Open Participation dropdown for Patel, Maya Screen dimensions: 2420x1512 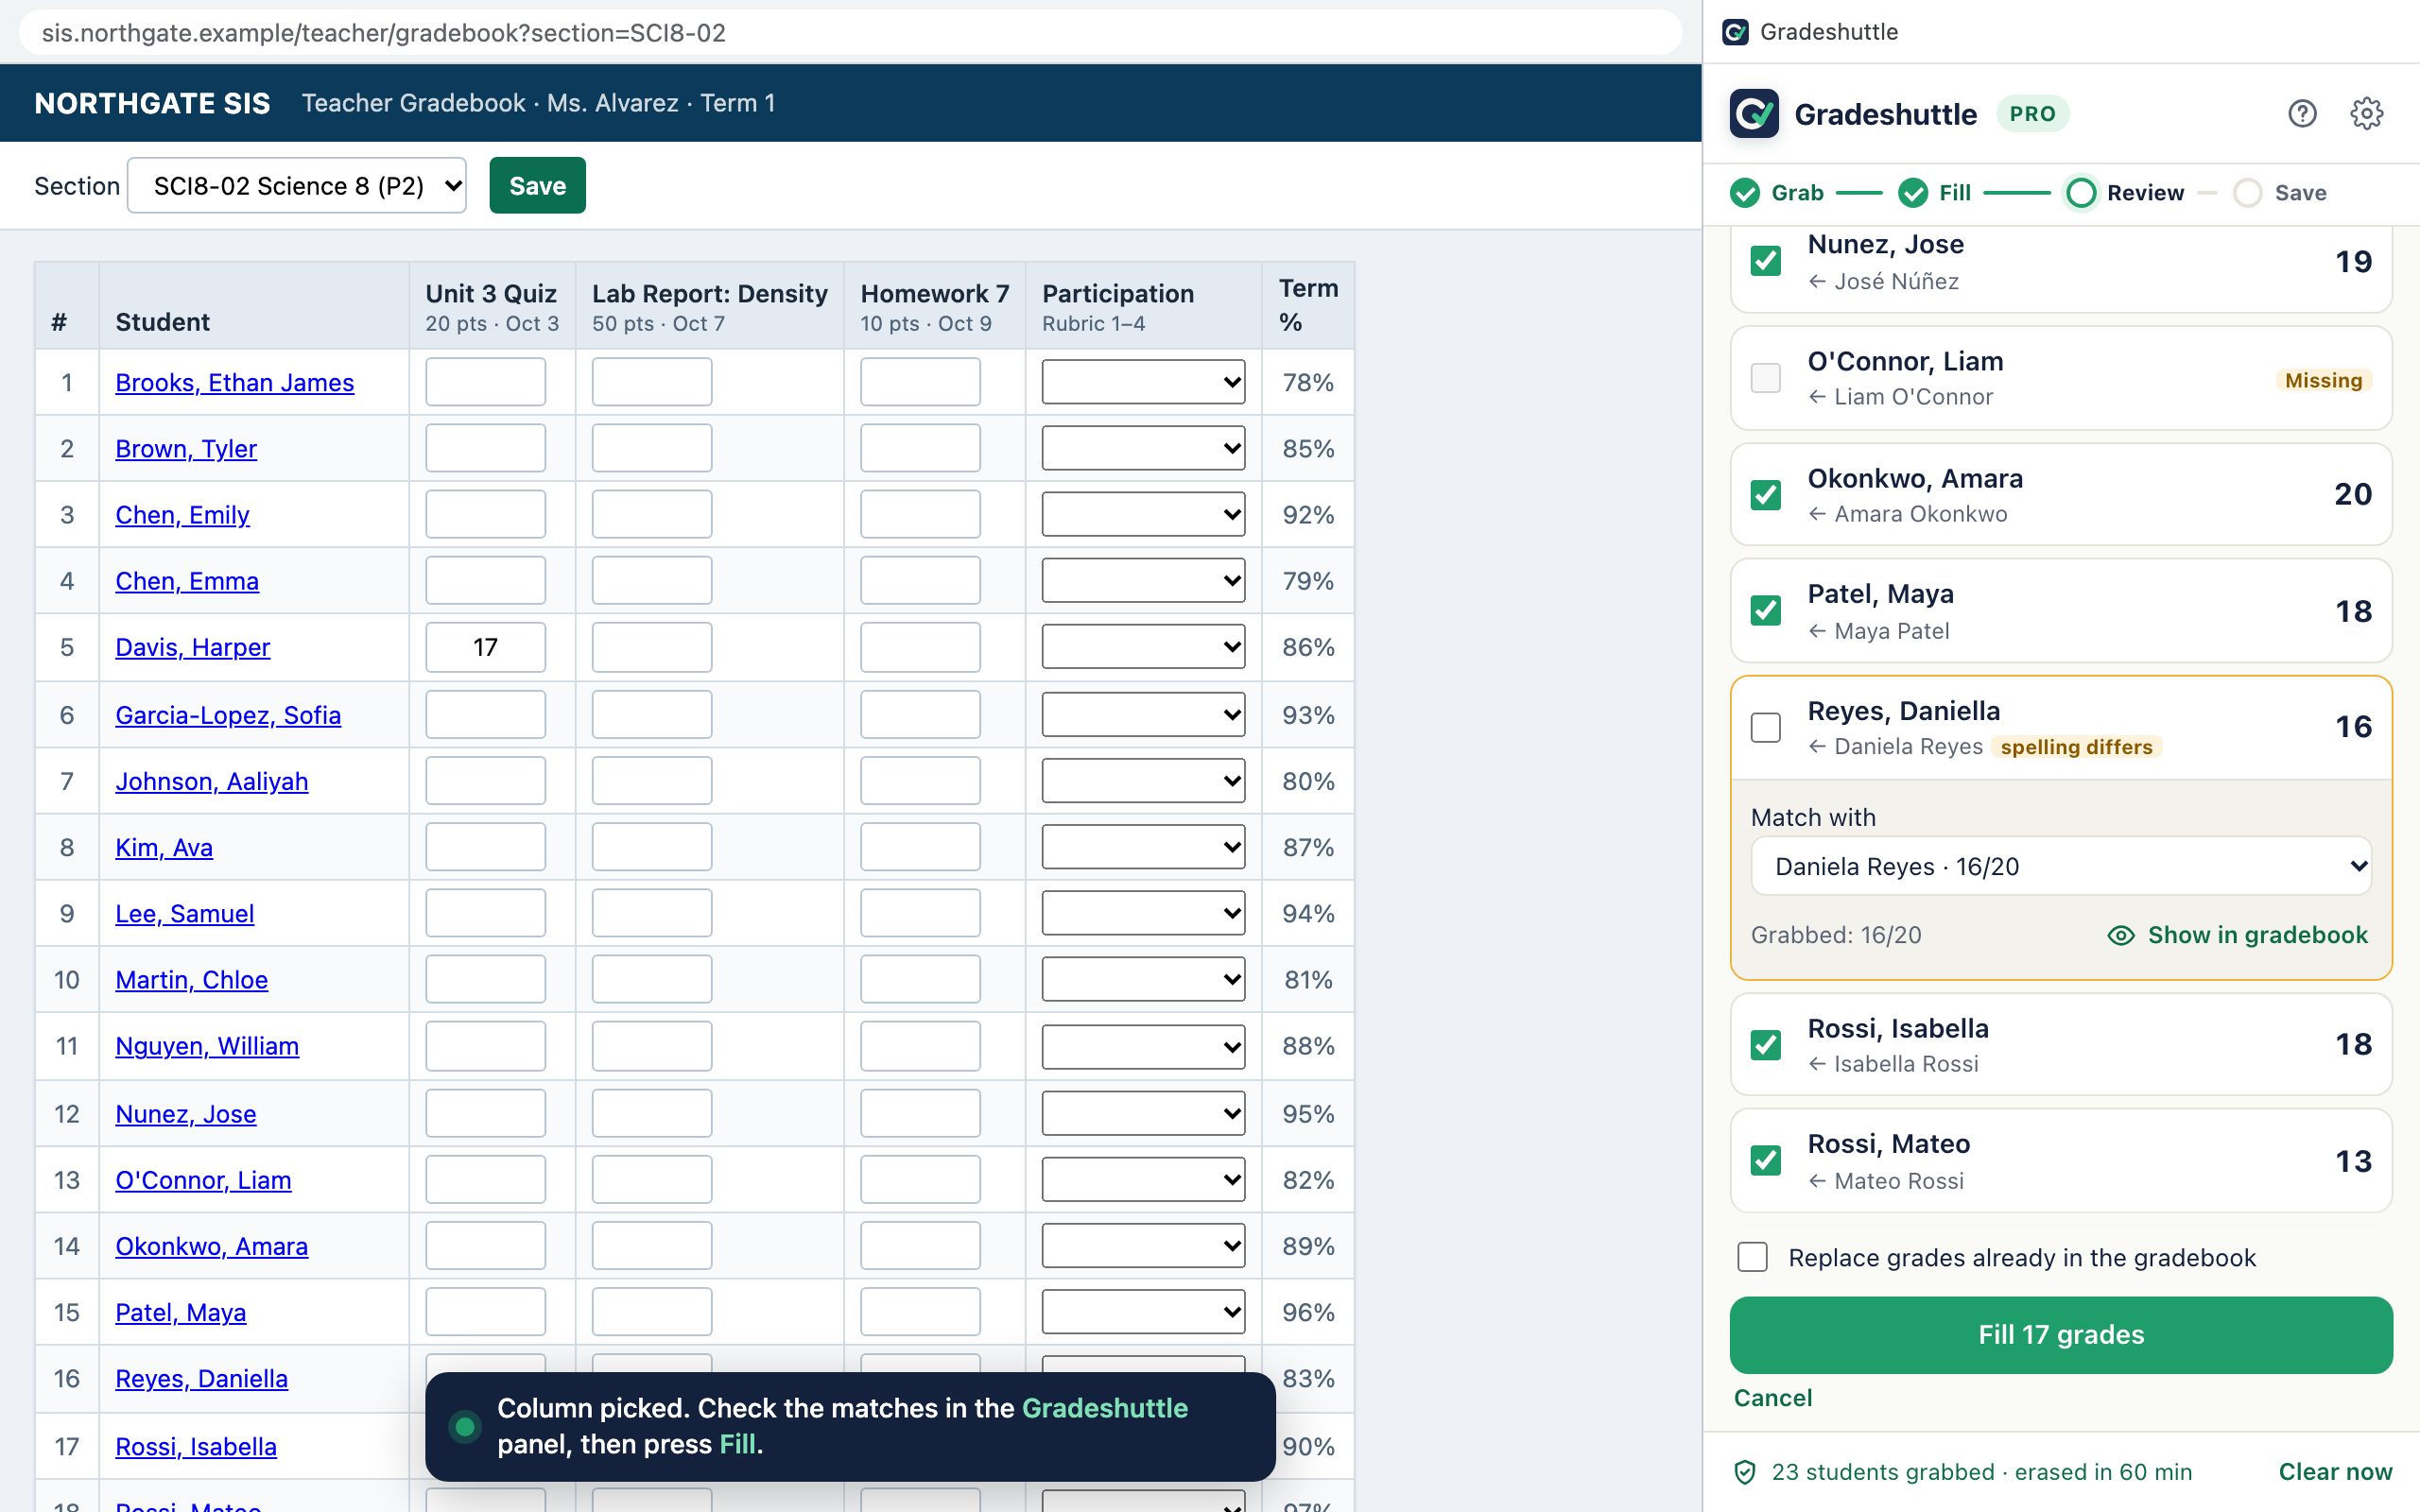tap(1143, 1312)
